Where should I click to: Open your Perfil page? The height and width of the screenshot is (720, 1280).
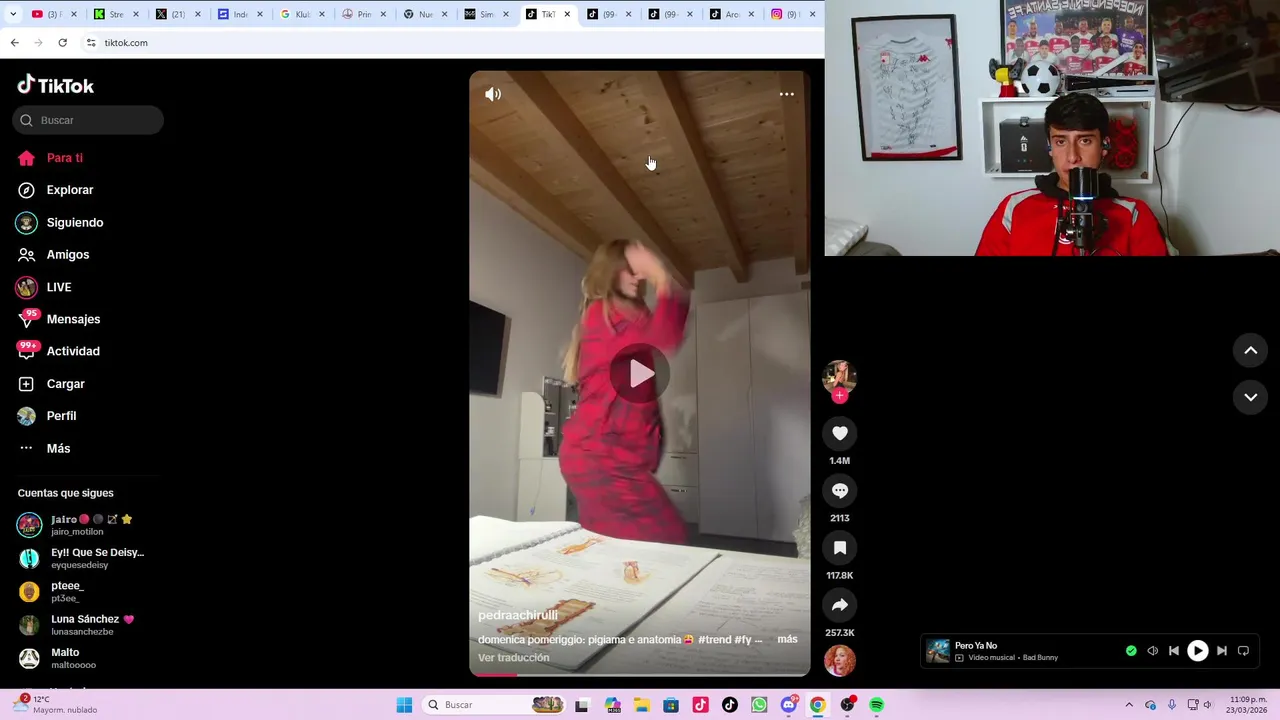point(46,416)
